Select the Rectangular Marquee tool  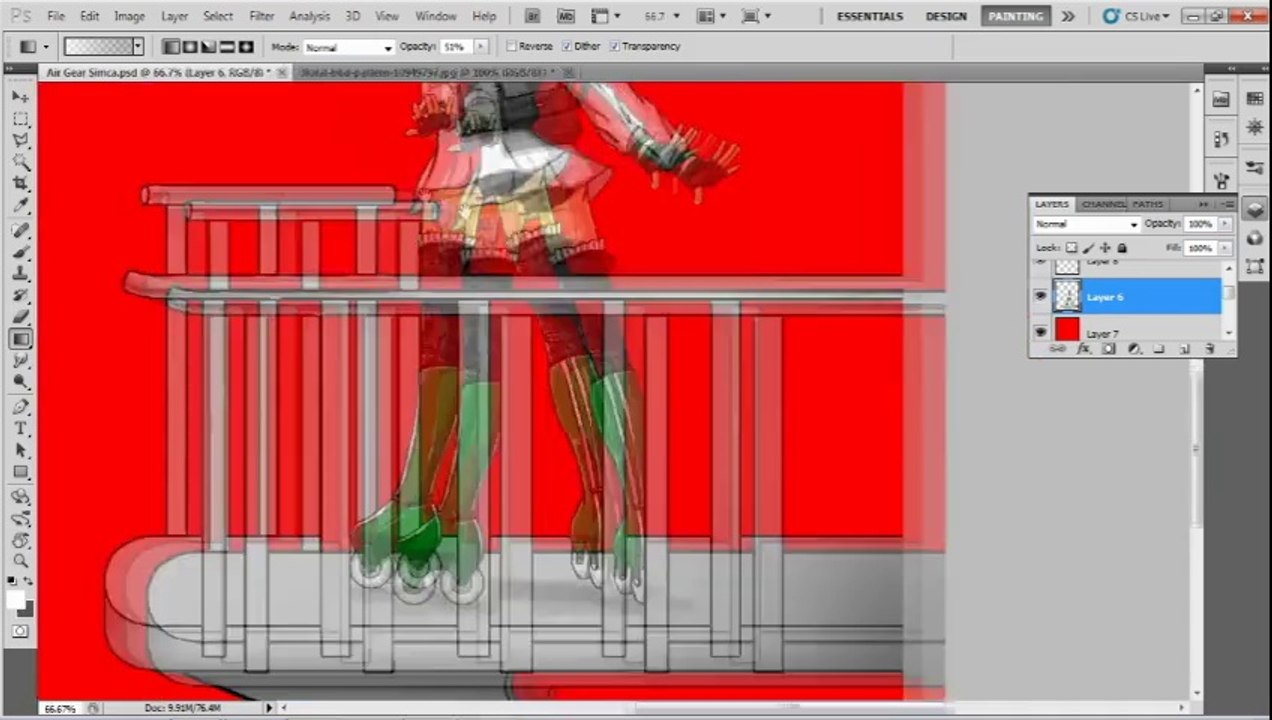tap(21, 119)
